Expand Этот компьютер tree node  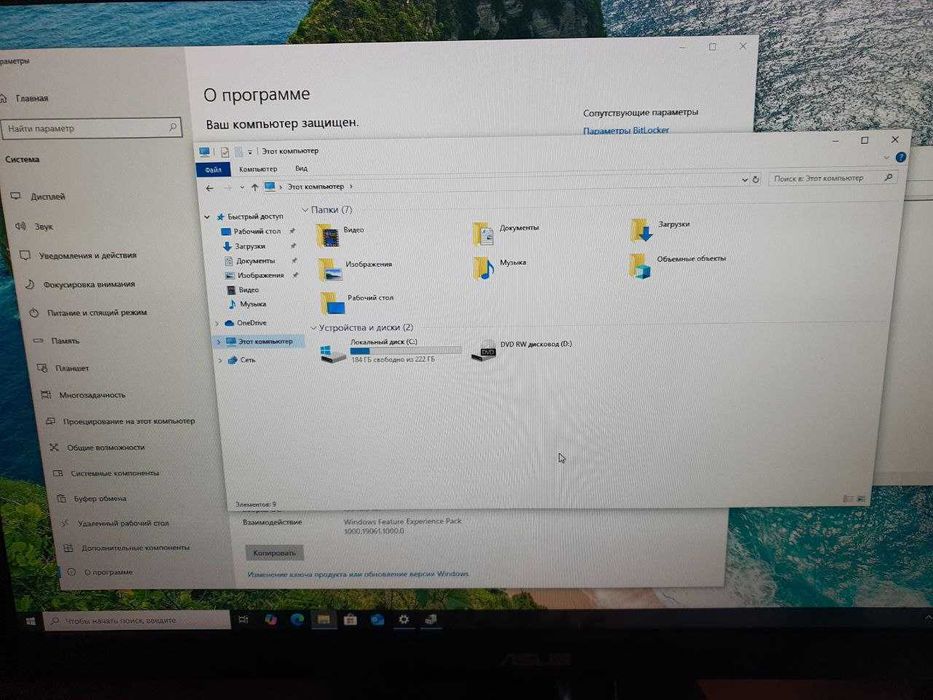click(218, 342)
